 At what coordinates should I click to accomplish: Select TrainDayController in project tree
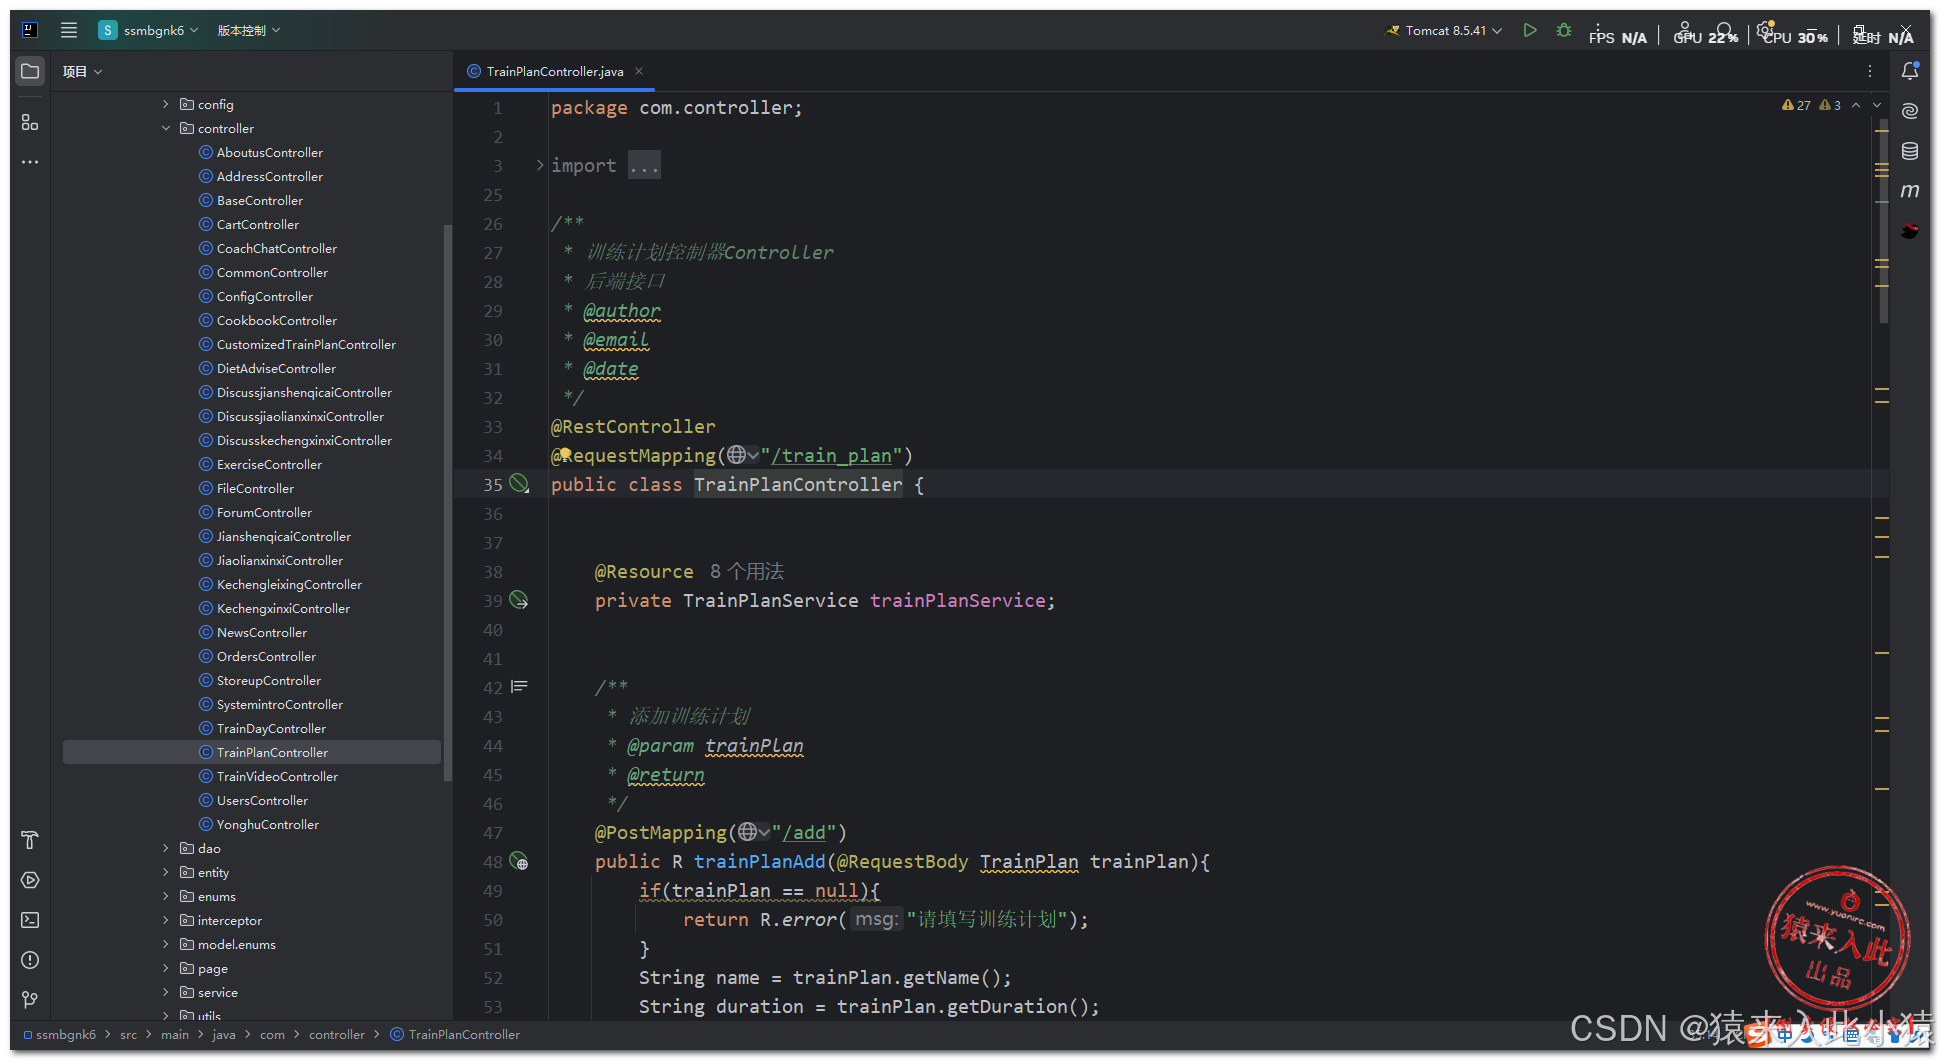pos(271,728)
